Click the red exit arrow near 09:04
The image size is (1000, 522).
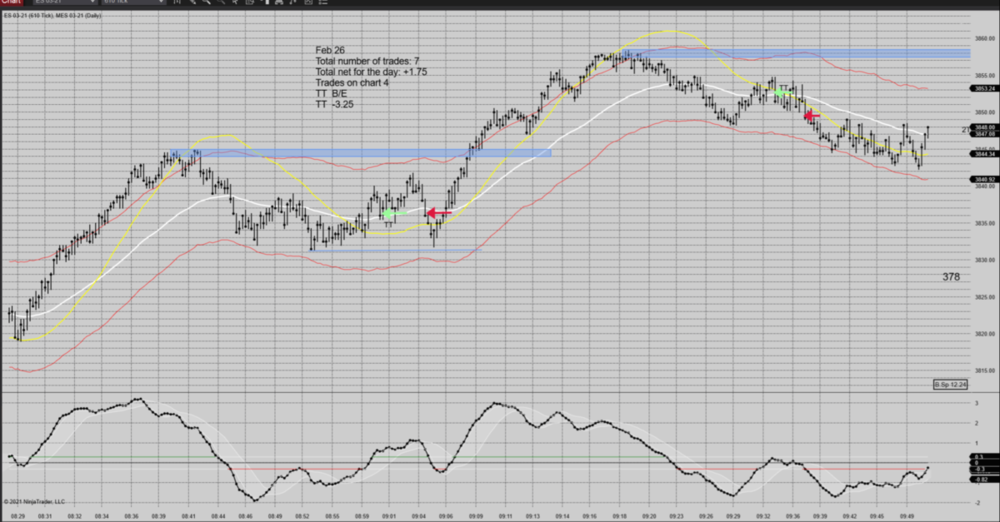[x=438, y=212]
